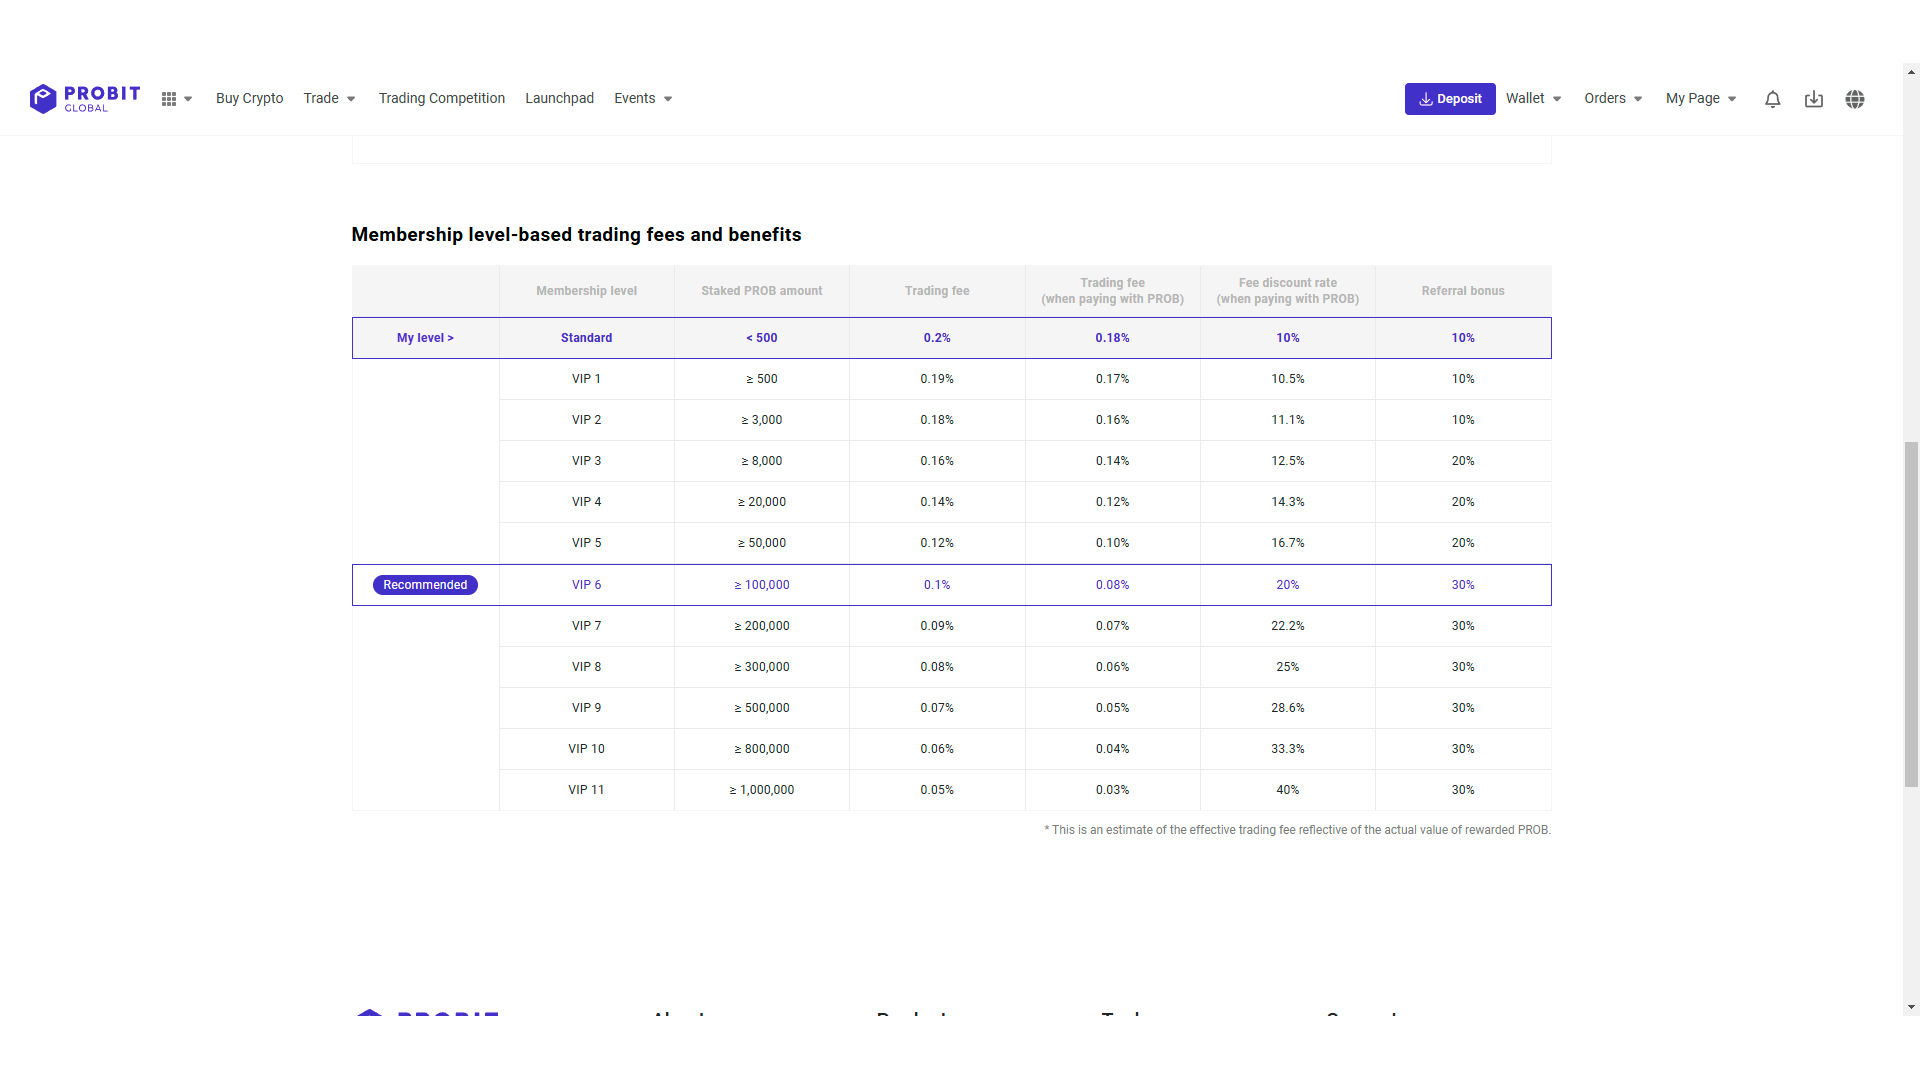This screenshot has height=1080, width=1920.
Task: Click the Referral bonus column header
Action: tap(1463, 291)
